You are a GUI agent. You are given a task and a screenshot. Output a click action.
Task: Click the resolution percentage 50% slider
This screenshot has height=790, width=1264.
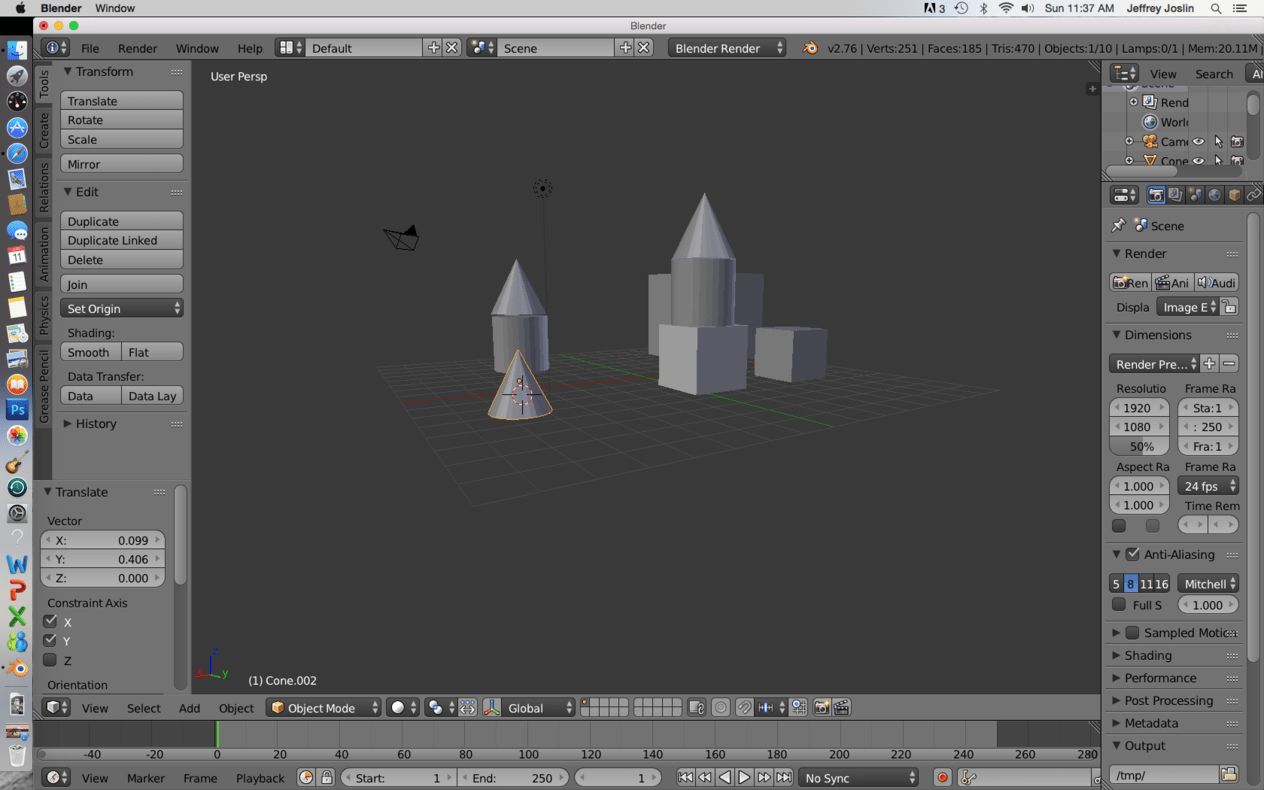point(1140,446)
